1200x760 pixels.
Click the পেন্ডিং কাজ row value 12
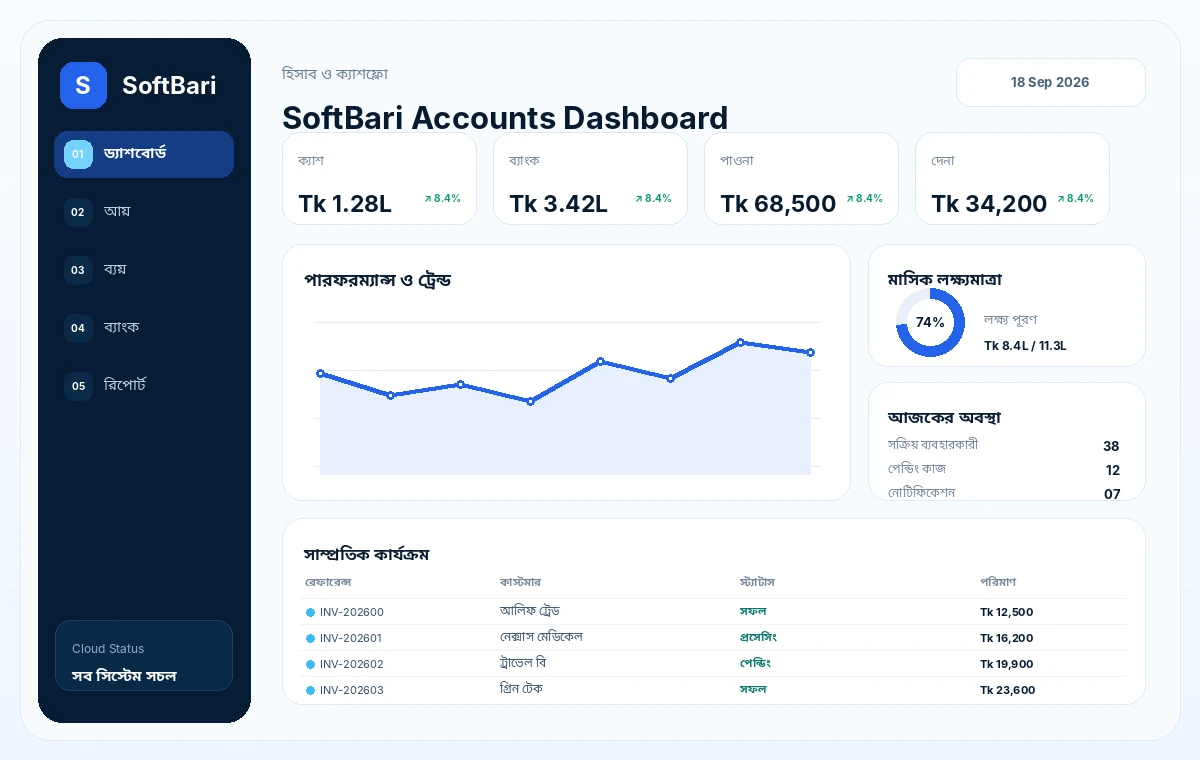(x=1112, y=470)
